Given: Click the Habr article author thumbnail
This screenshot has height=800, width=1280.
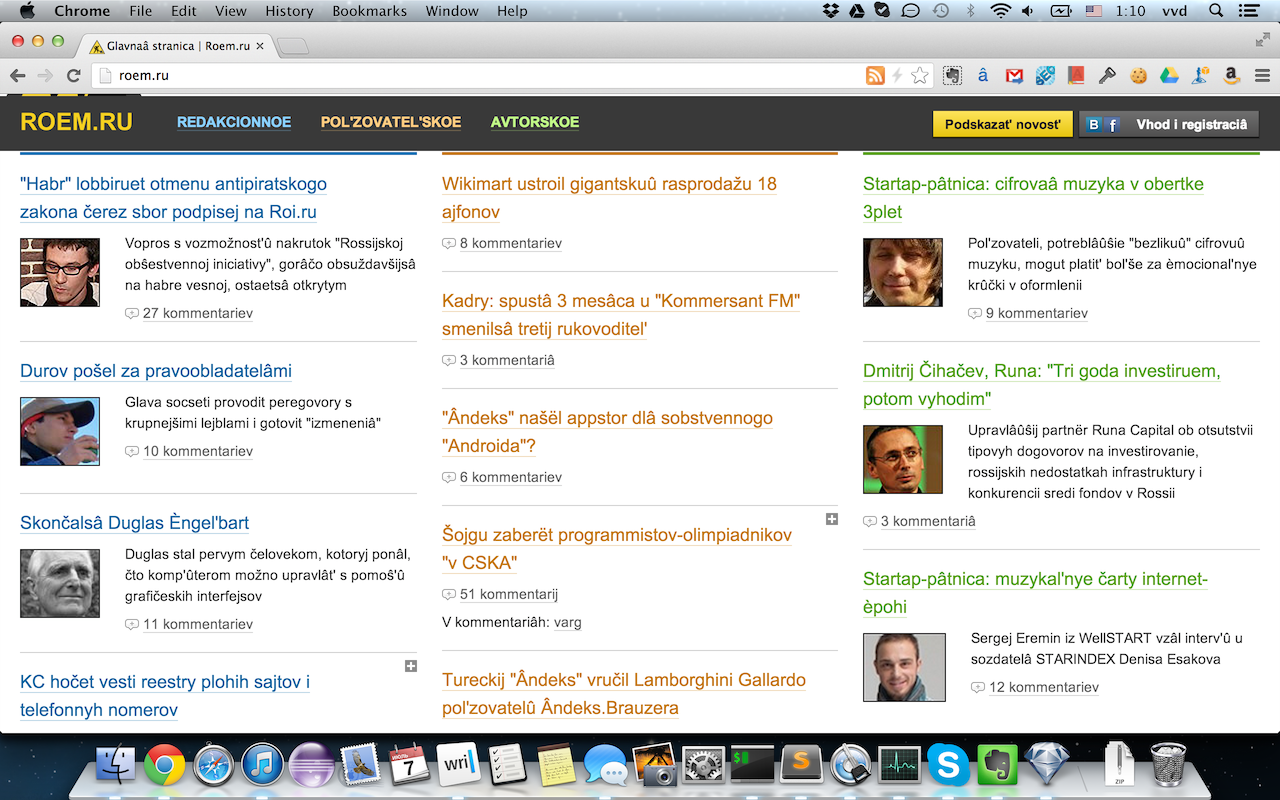Looking at the screenshot, I should [60, 272].
